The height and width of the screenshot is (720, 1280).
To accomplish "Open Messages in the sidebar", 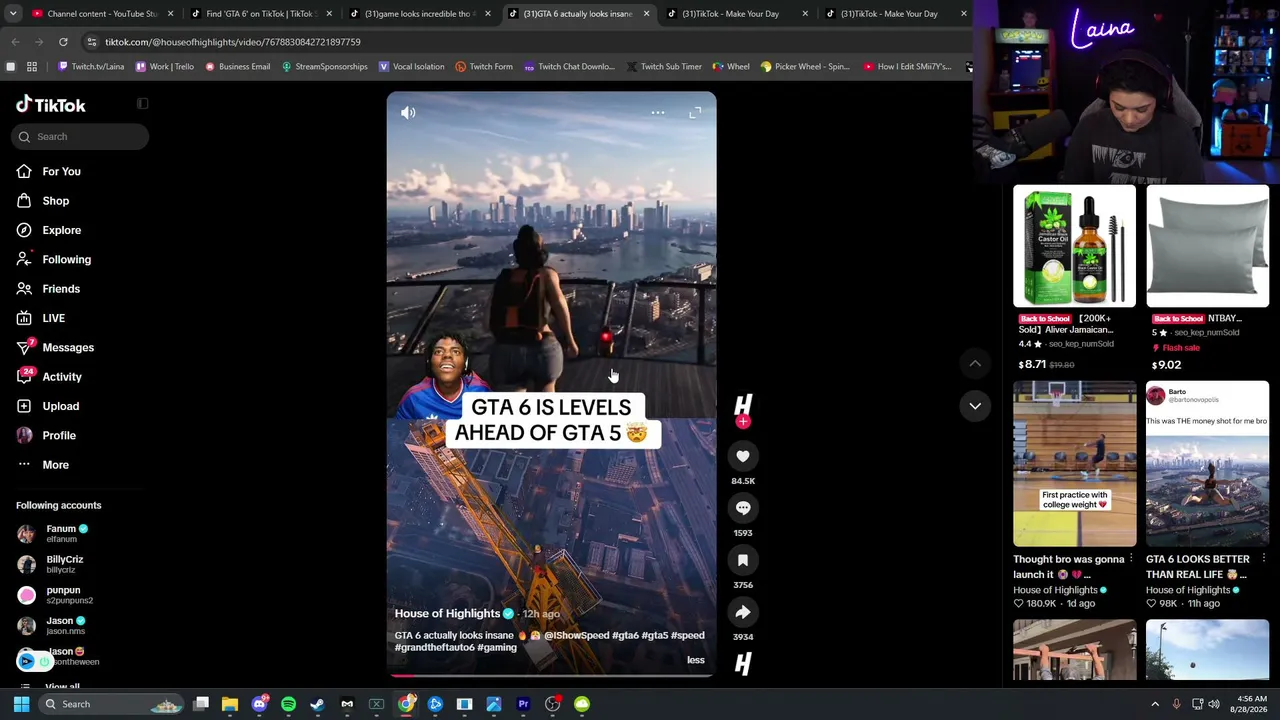I will coord(67,348).
